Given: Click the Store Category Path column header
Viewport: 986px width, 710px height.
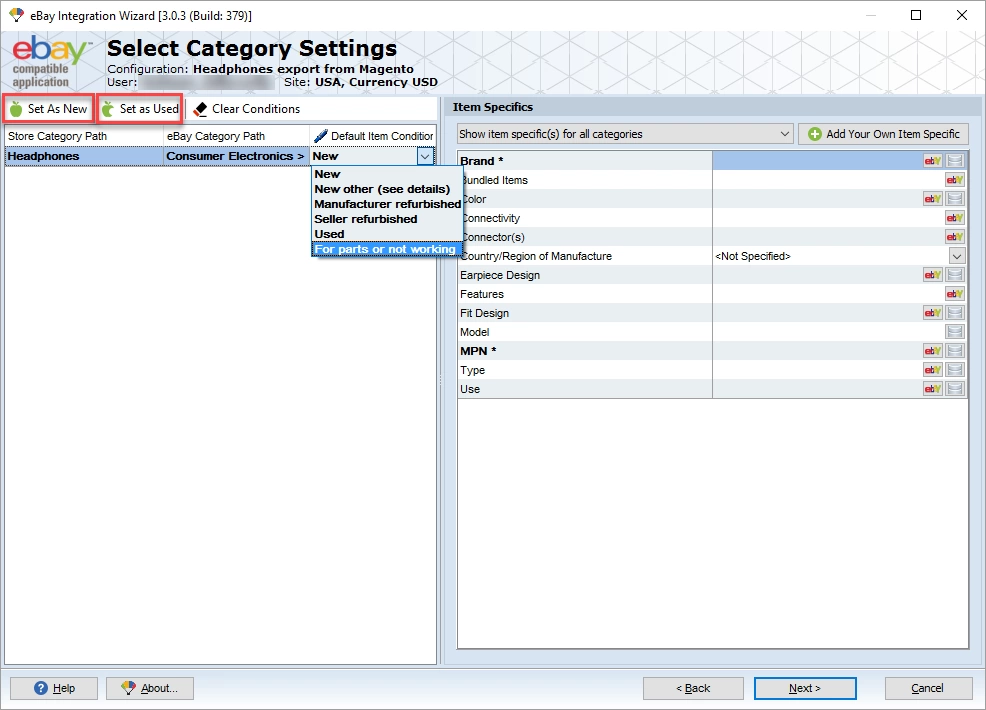Looking at the screenshot, I should coord(84,136).
